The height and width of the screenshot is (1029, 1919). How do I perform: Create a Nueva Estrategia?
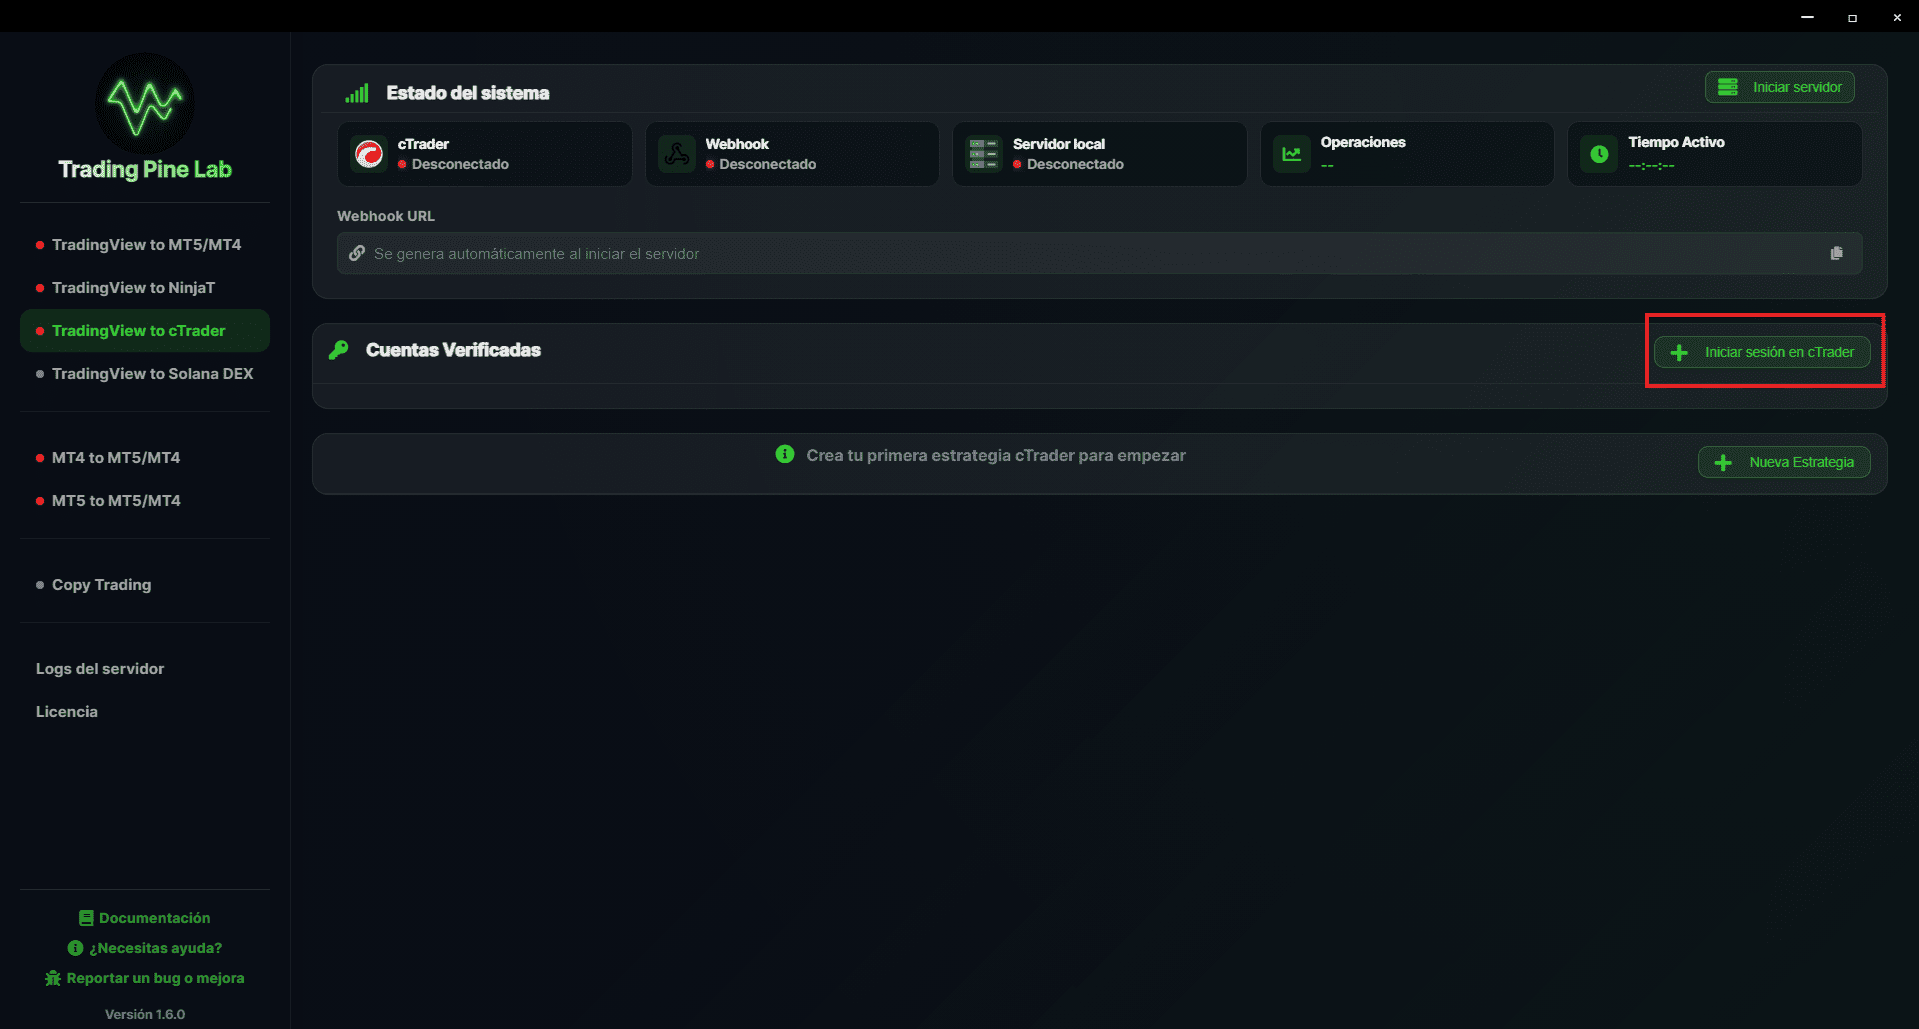point(1783,461)
